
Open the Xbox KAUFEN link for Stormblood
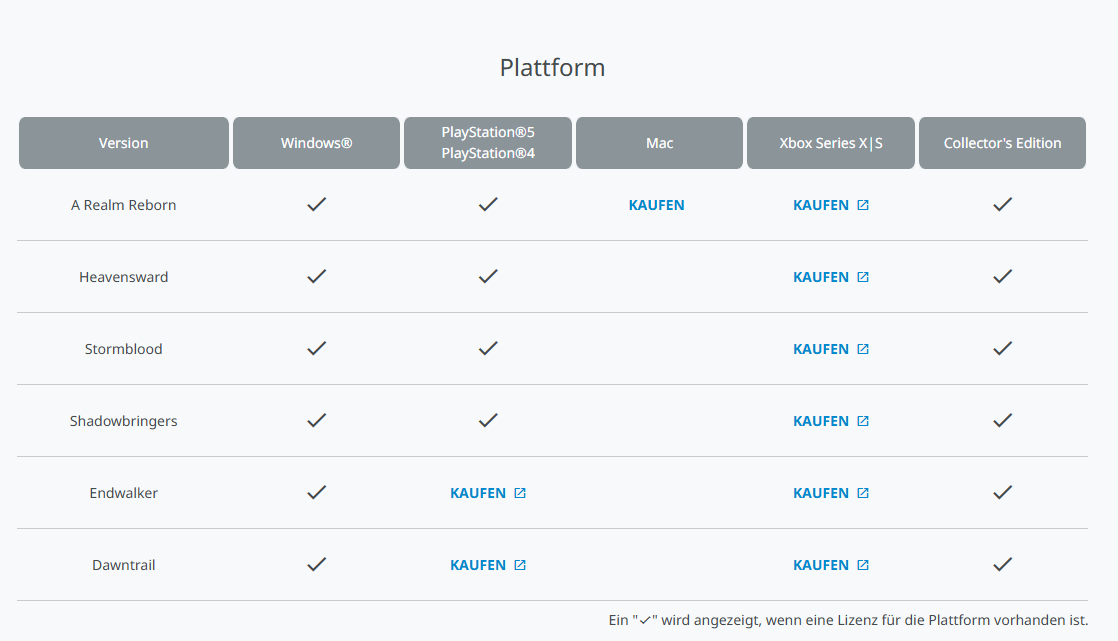point(831,349)
